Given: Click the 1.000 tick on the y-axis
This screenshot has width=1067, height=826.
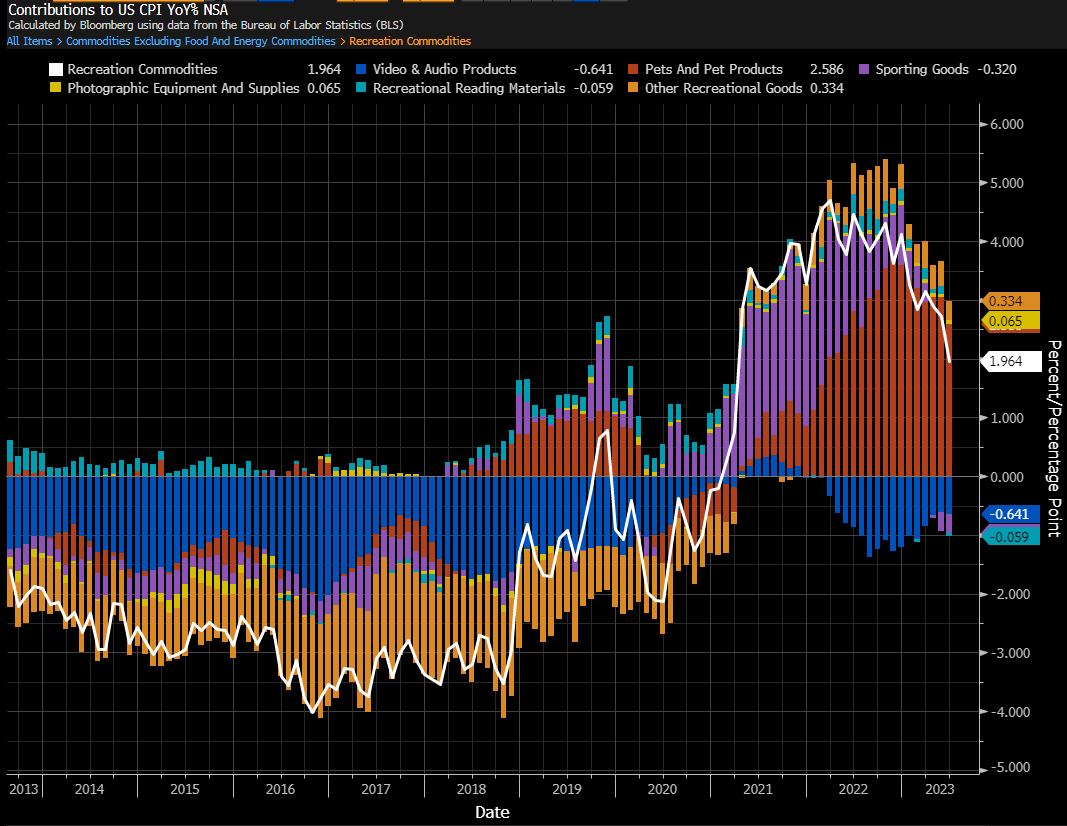Looking at the screenshot, I should pos(1006,418).
